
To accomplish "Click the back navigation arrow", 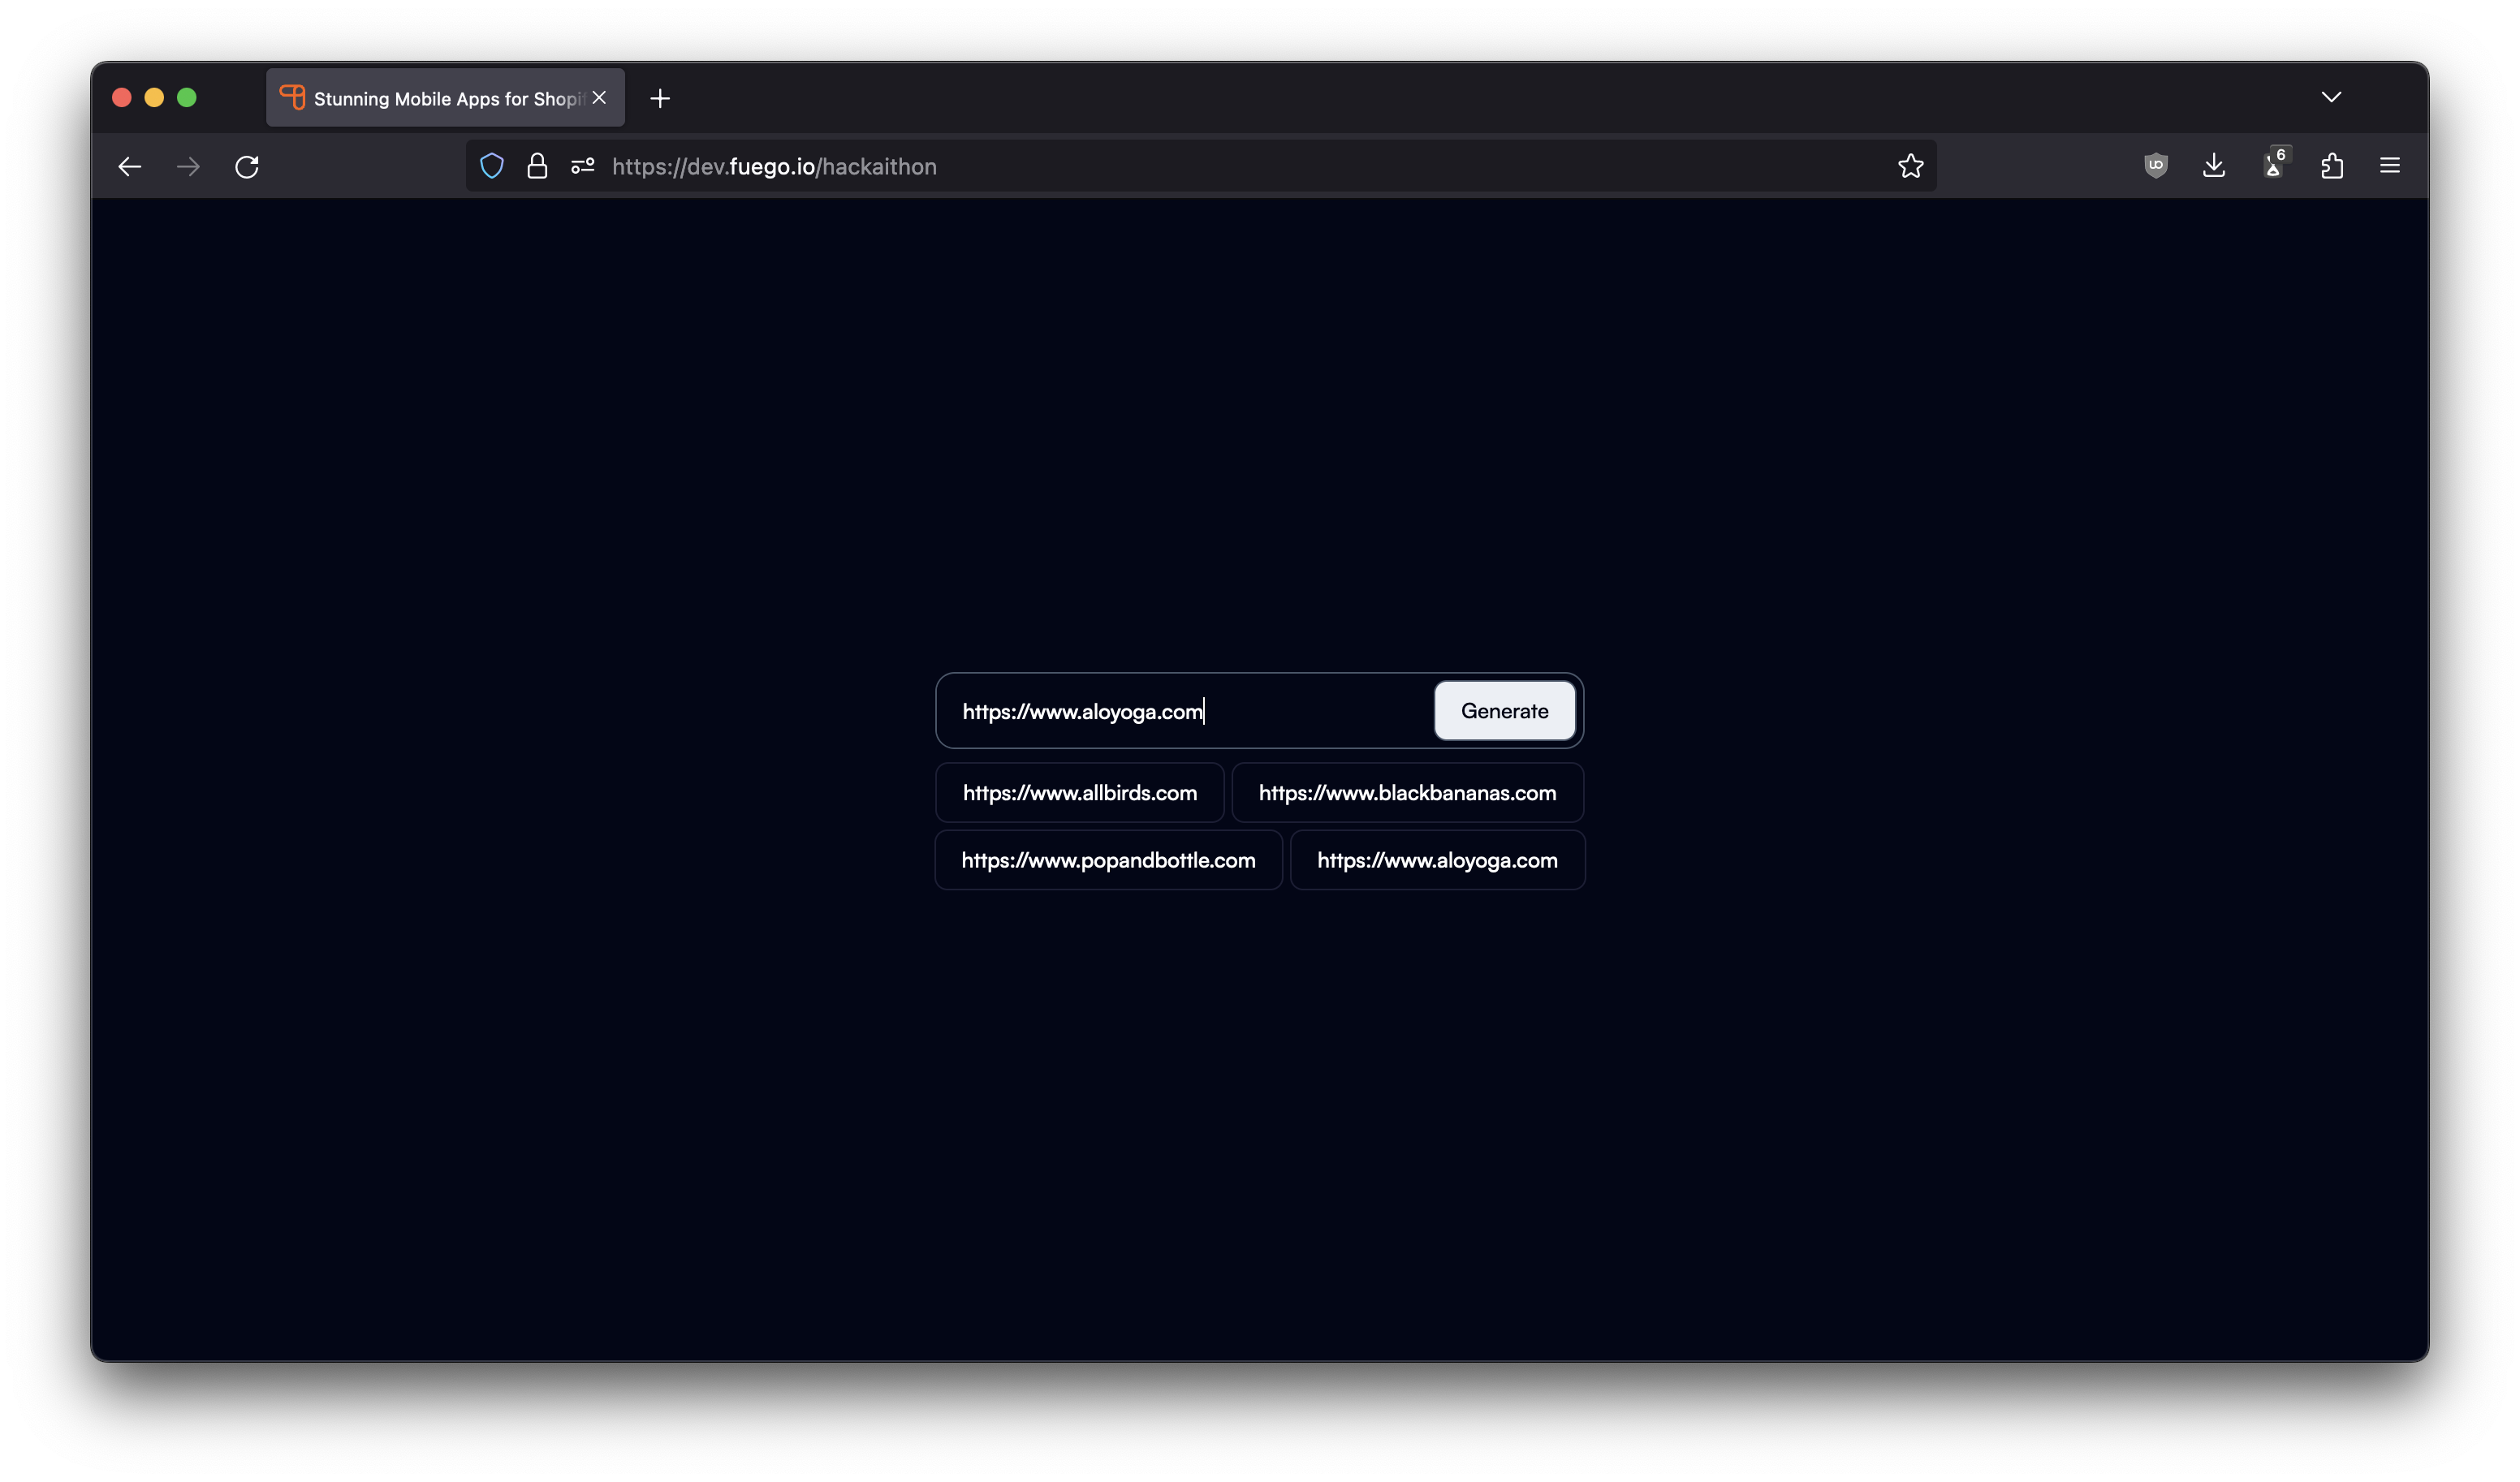I will (130, 166).
